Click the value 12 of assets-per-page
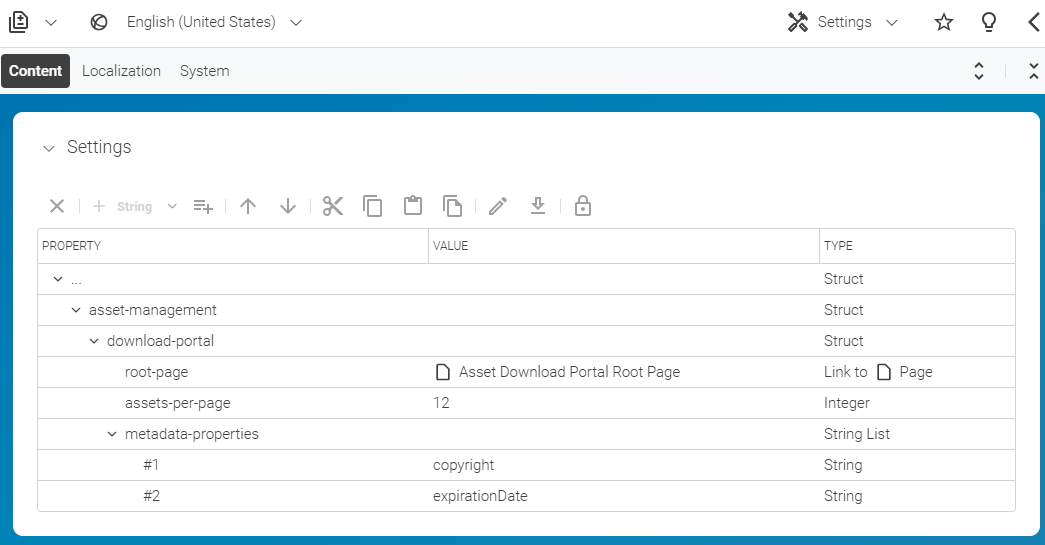 441,403
